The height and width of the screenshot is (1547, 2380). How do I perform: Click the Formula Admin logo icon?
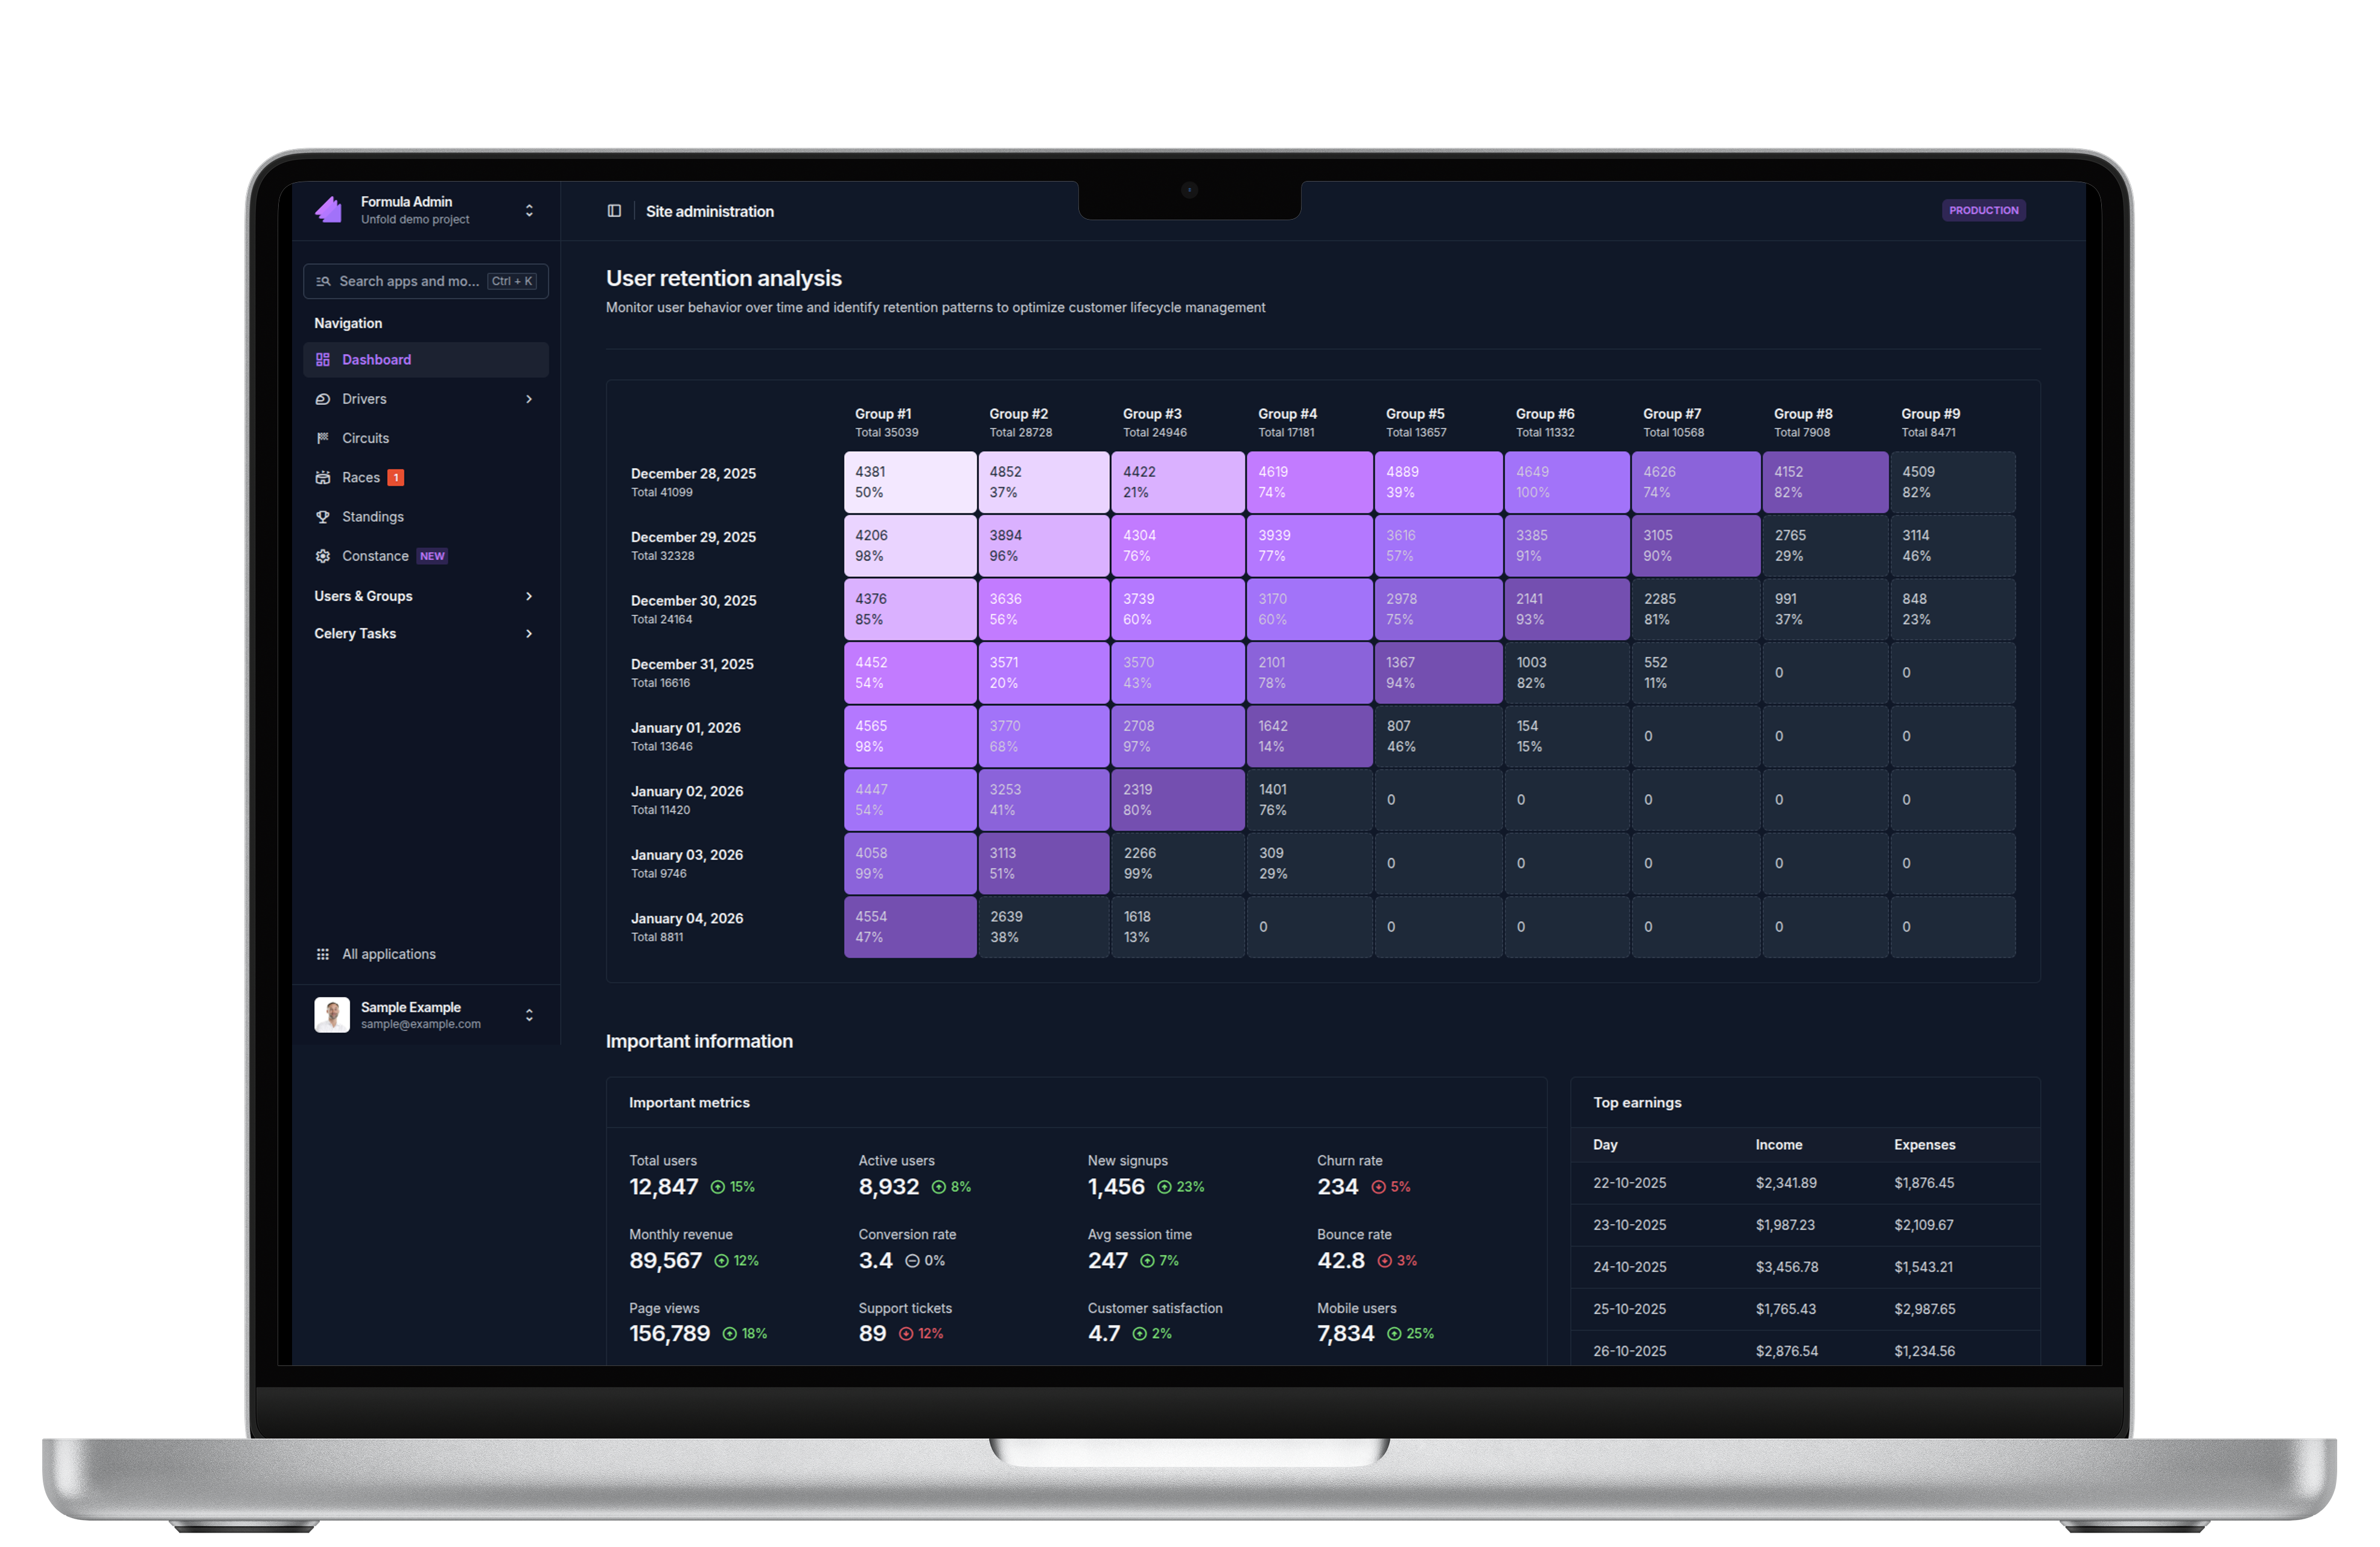click(329, 210)
